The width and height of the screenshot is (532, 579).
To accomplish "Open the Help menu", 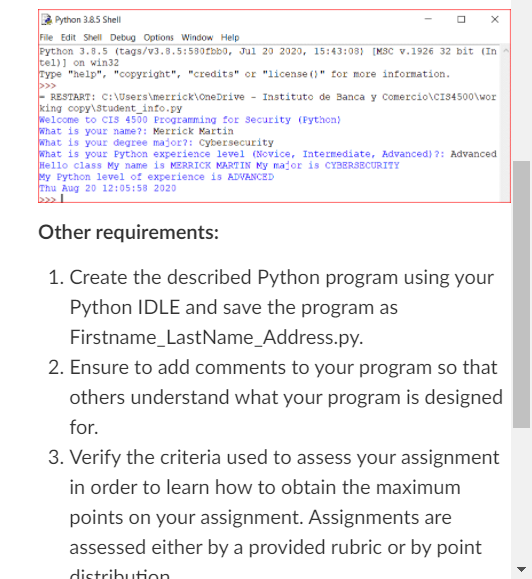I will click(x=230, y=37).
